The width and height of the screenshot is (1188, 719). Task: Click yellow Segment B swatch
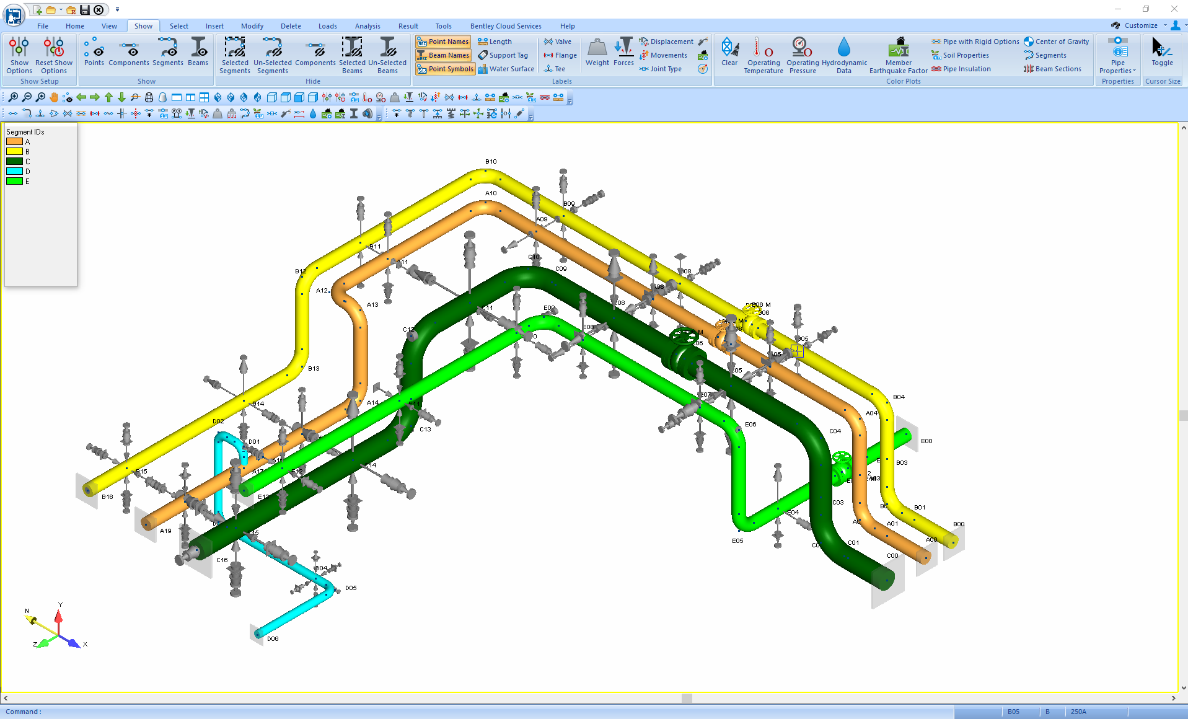point(14,152)
